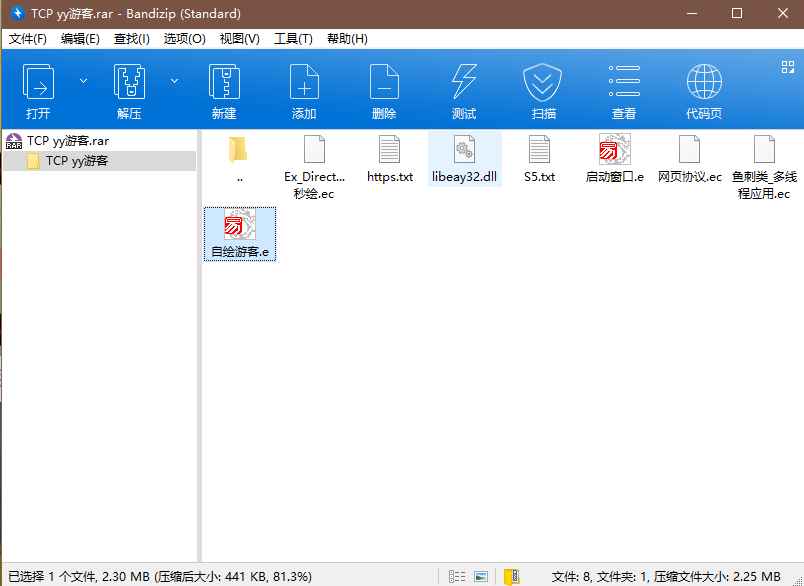Image resolution: width=804 pixels, height=586 pixels.
Task: Click the yellow archive icon in status bar
Action: point(512,576)
